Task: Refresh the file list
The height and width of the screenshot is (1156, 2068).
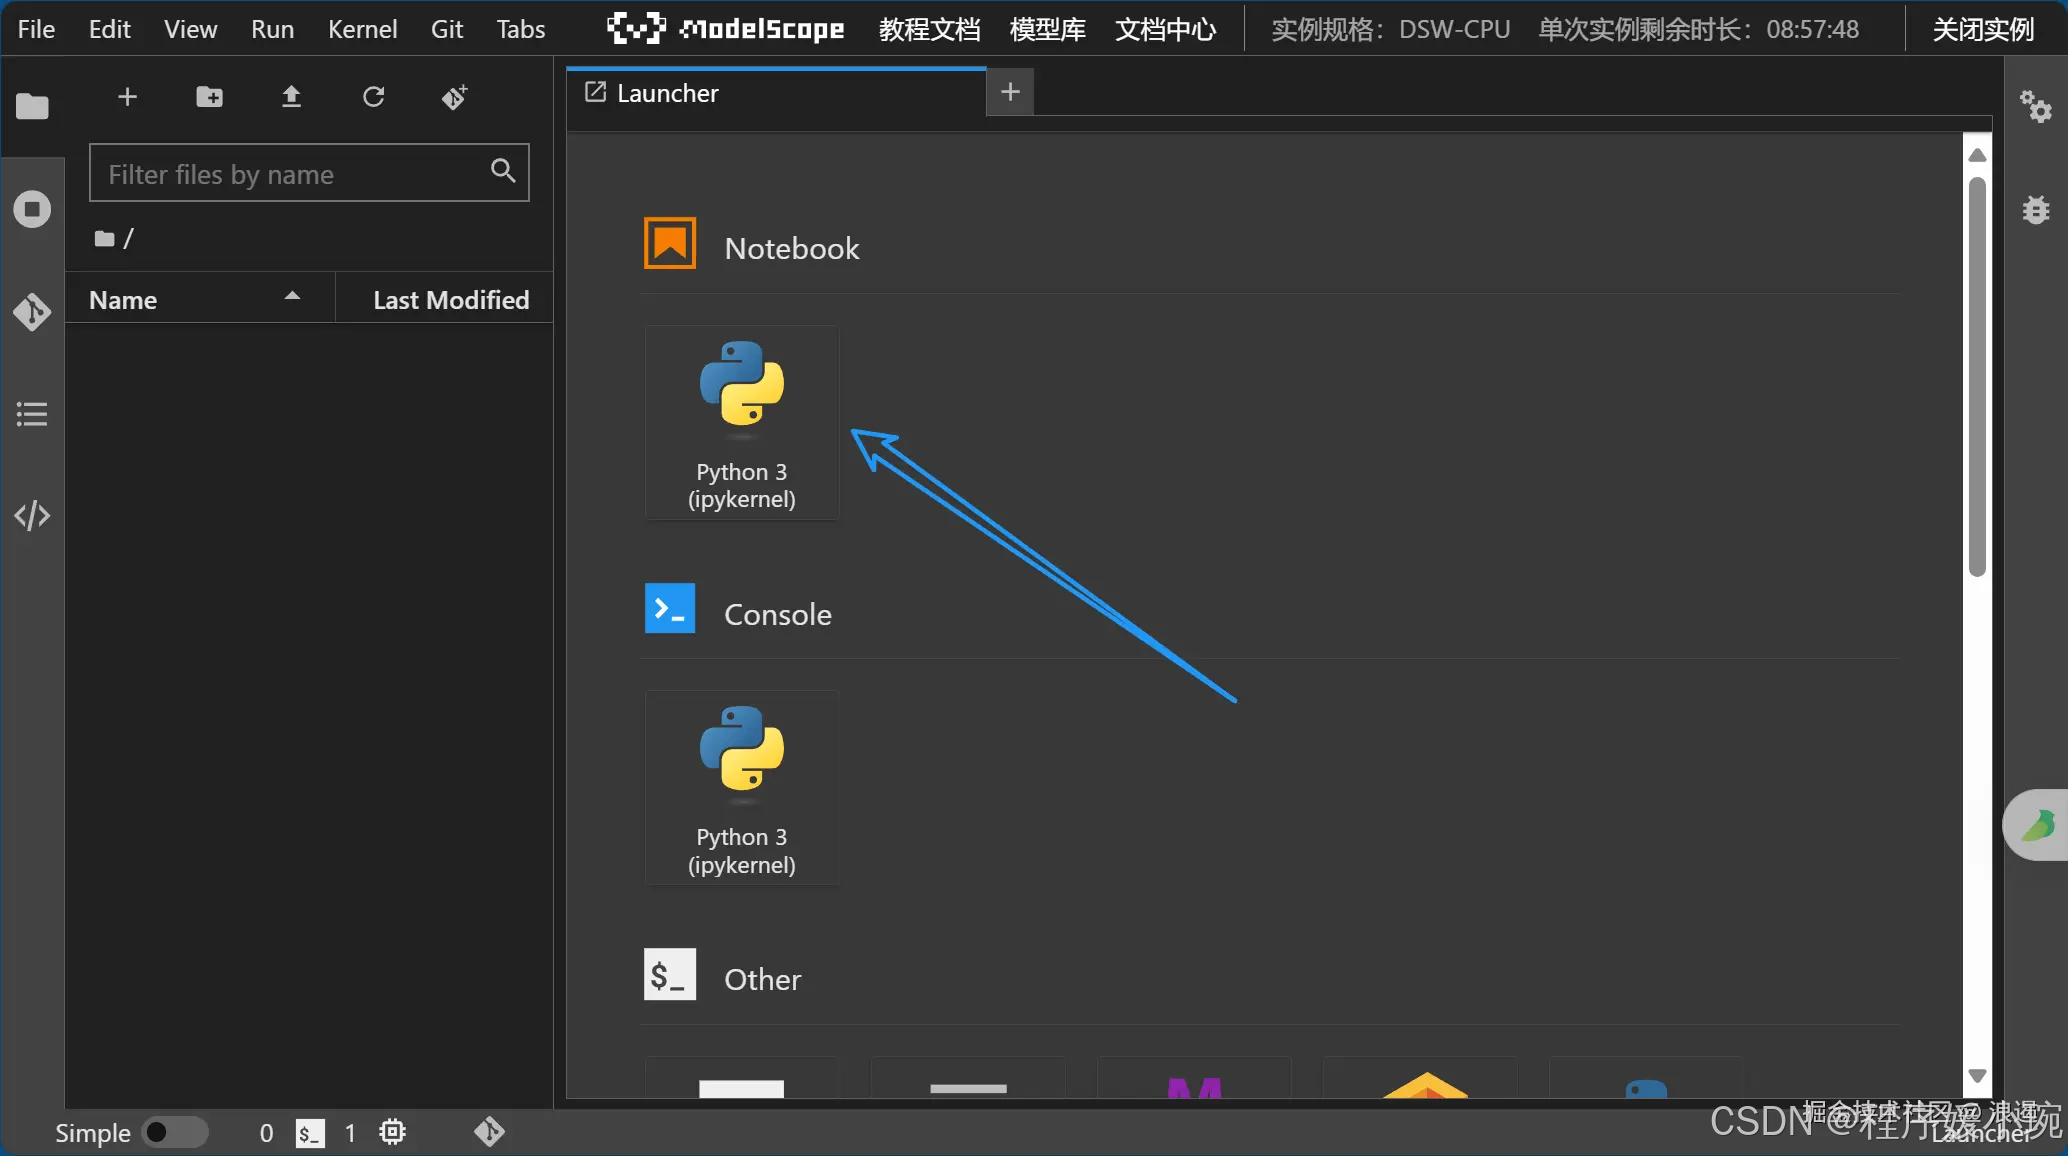Action: 373,97
